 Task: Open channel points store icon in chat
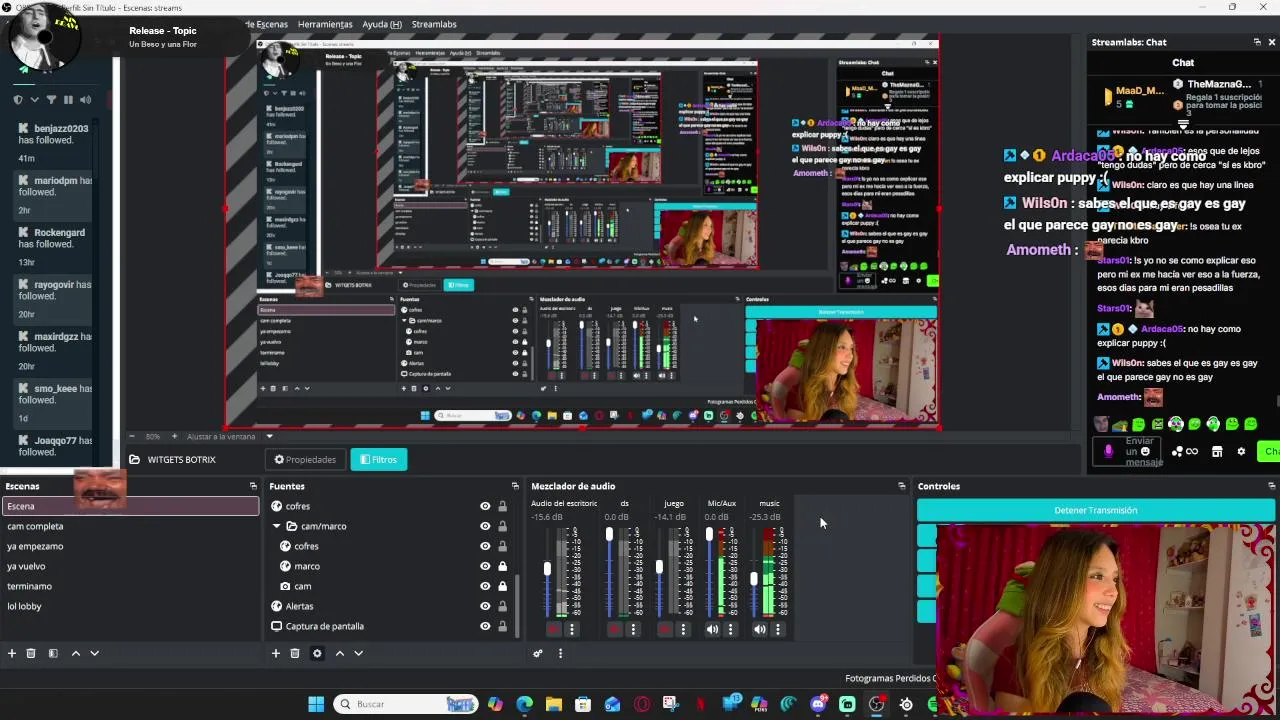point(1217,451)
